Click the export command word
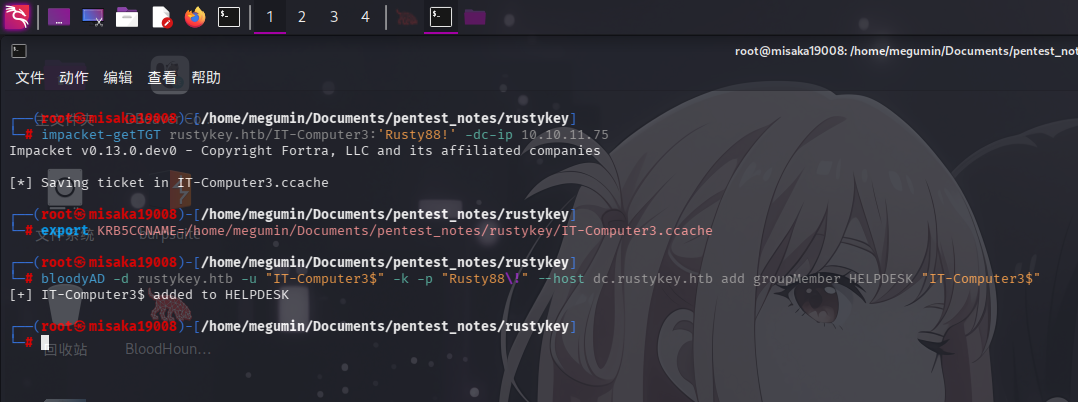Image resolution: width=1078 pixels, height=402 pixels. [x=65, y=231]
